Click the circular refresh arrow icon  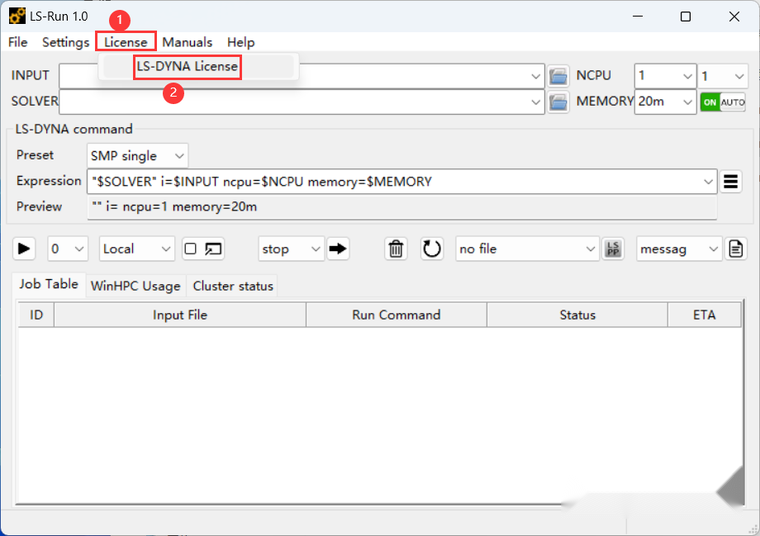tap(431, 249)
